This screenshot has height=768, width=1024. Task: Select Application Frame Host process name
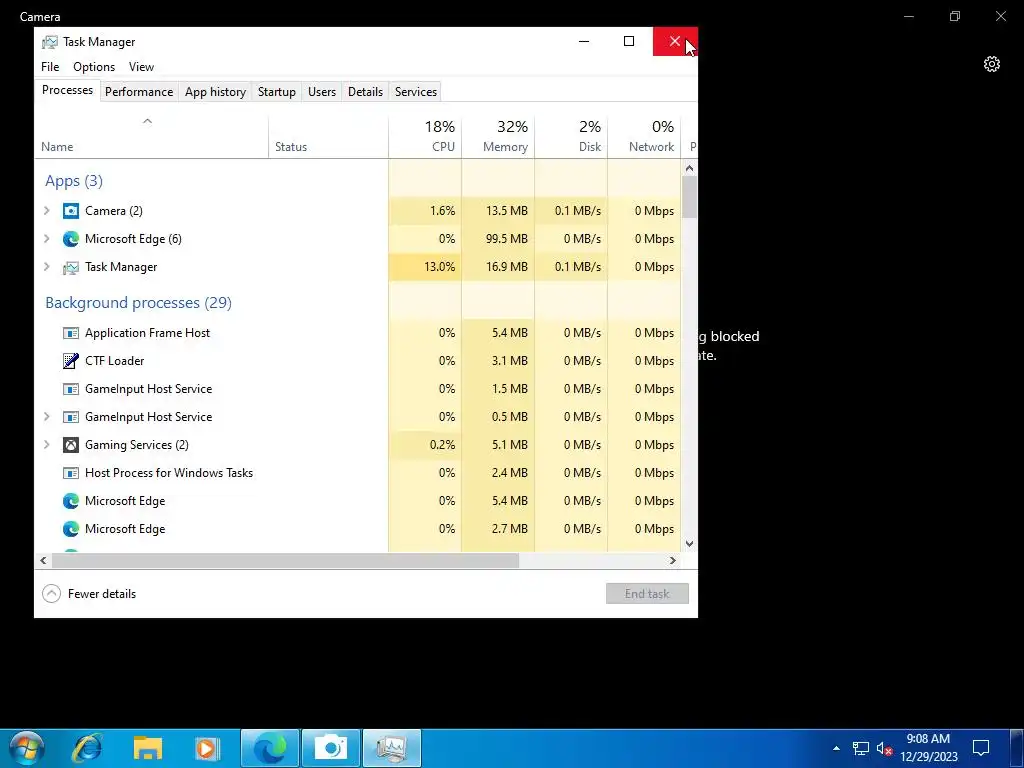point(148,333)
